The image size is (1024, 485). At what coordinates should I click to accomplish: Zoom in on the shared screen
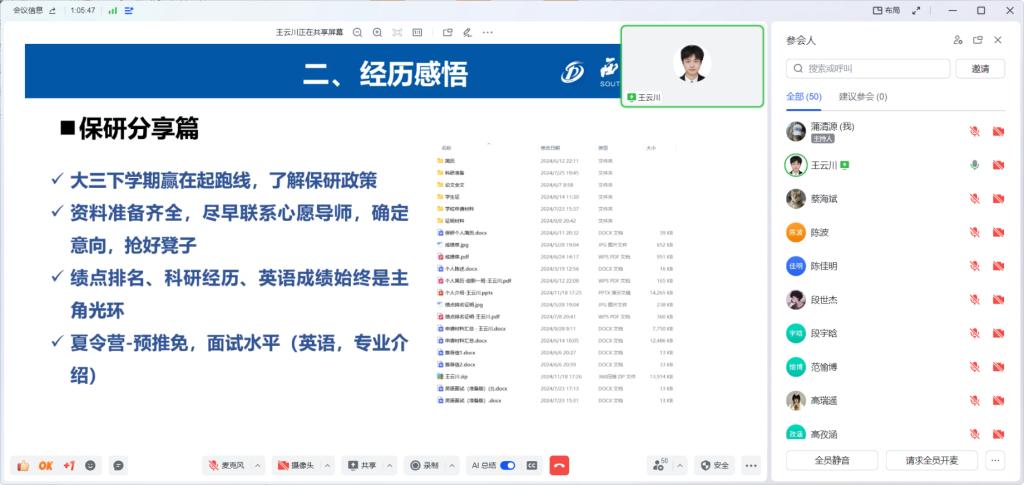[376, 32]
